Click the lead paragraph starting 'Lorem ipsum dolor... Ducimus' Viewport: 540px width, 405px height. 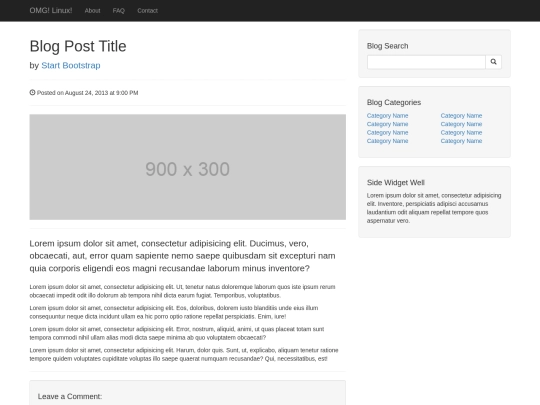pos(183,256)
